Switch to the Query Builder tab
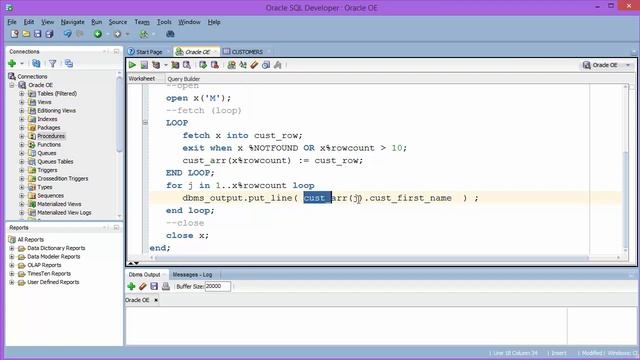640x360 pixels. pos(184,79)
